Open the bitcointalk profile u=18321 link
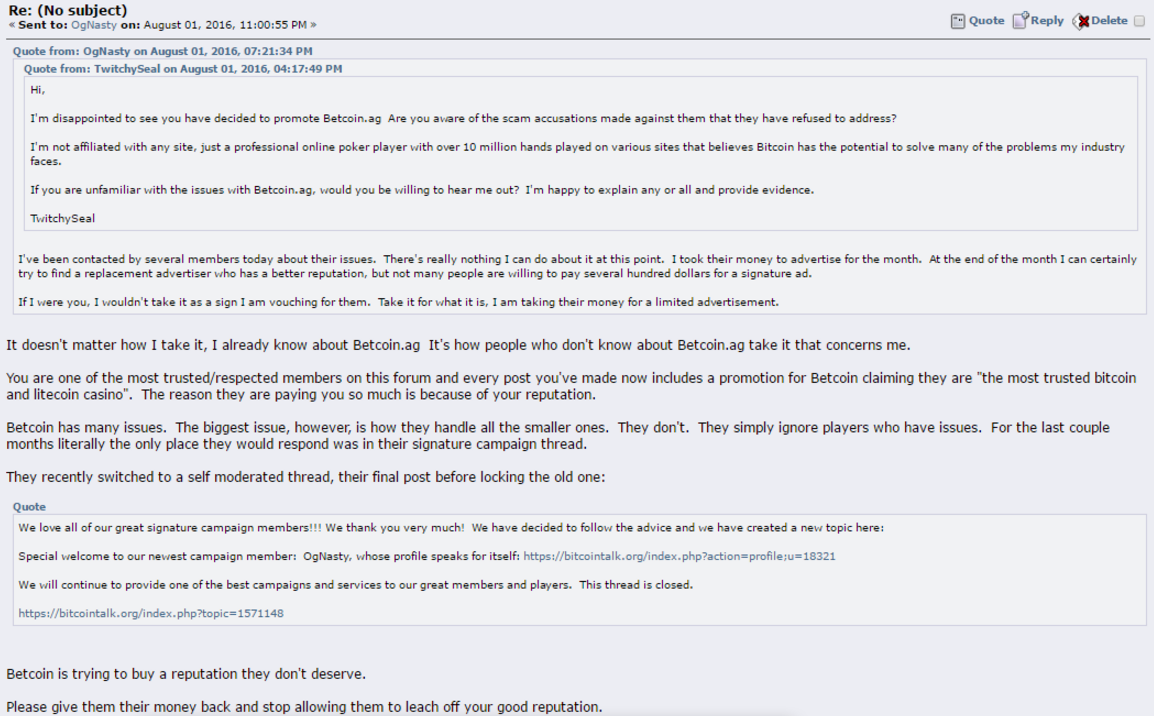 tap(679, 556)
